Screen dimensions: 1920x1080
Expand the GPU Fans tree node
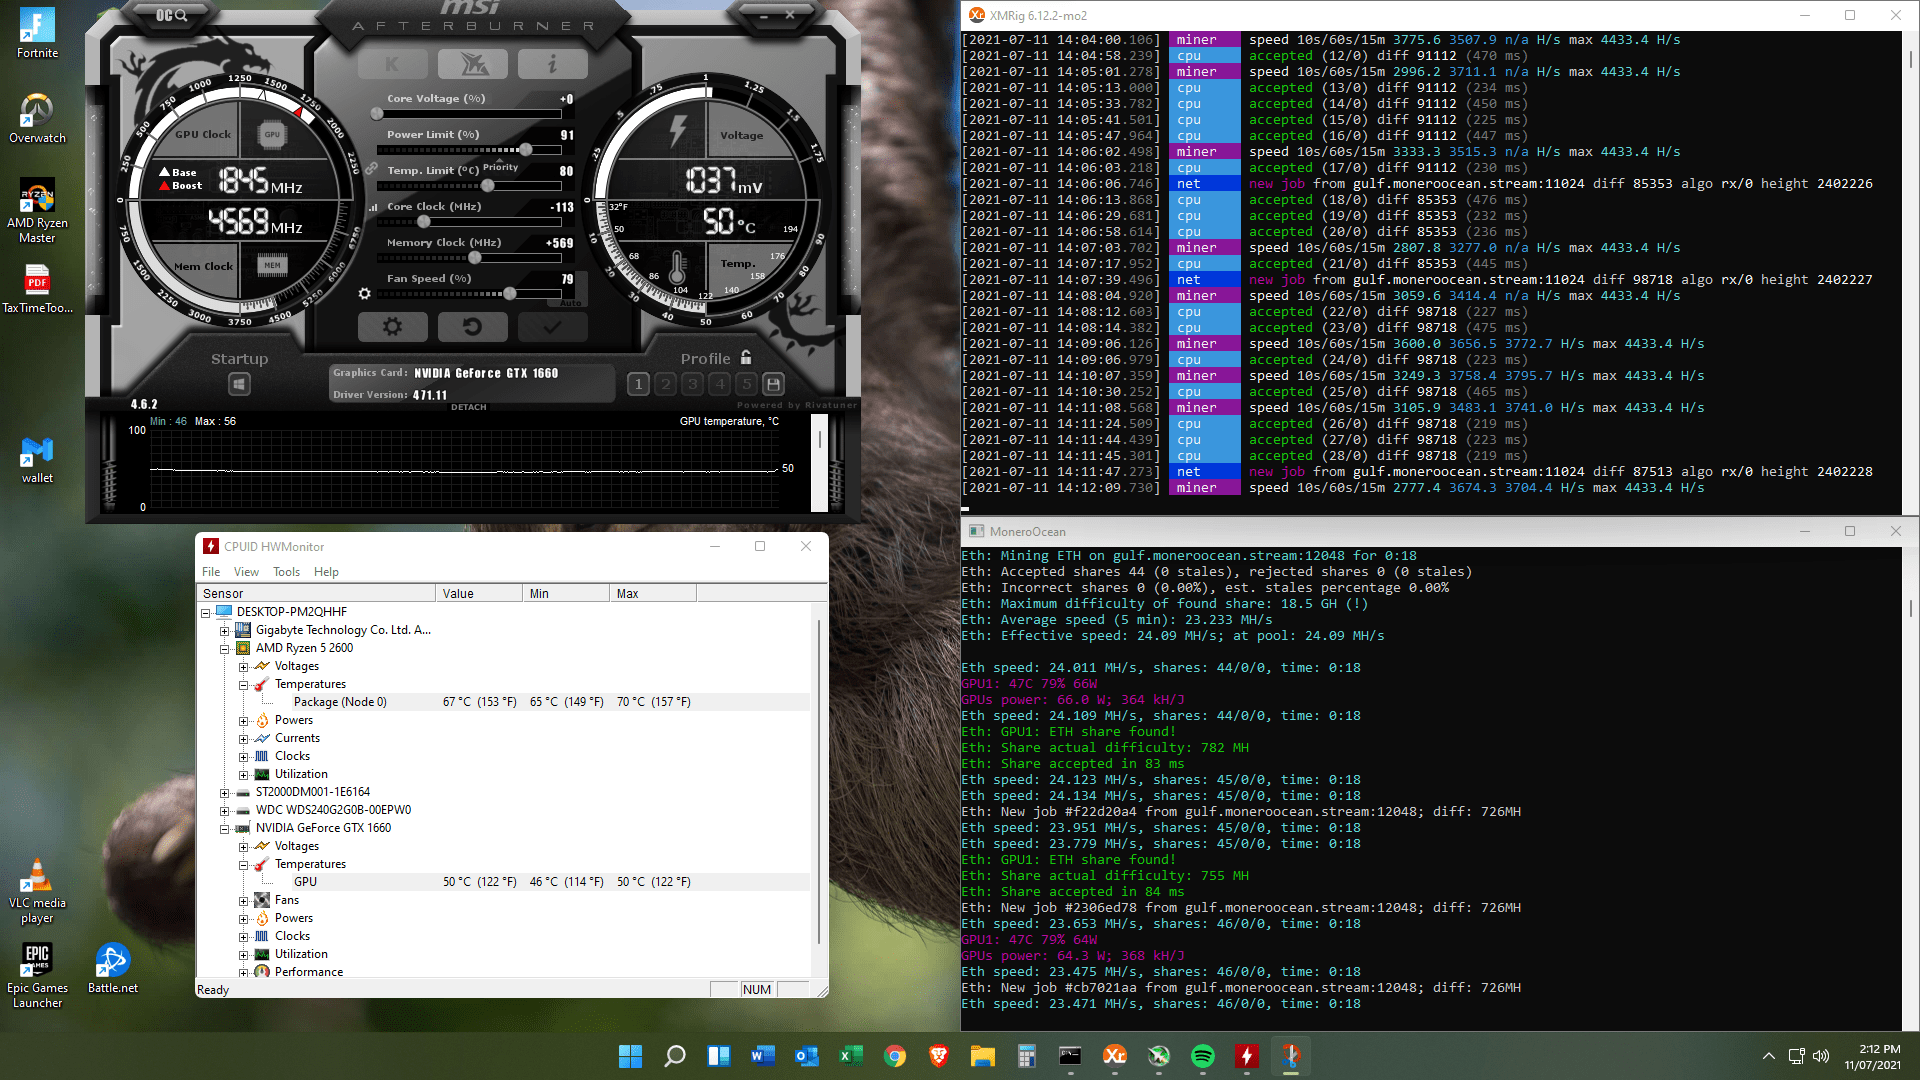coord(243,901)
